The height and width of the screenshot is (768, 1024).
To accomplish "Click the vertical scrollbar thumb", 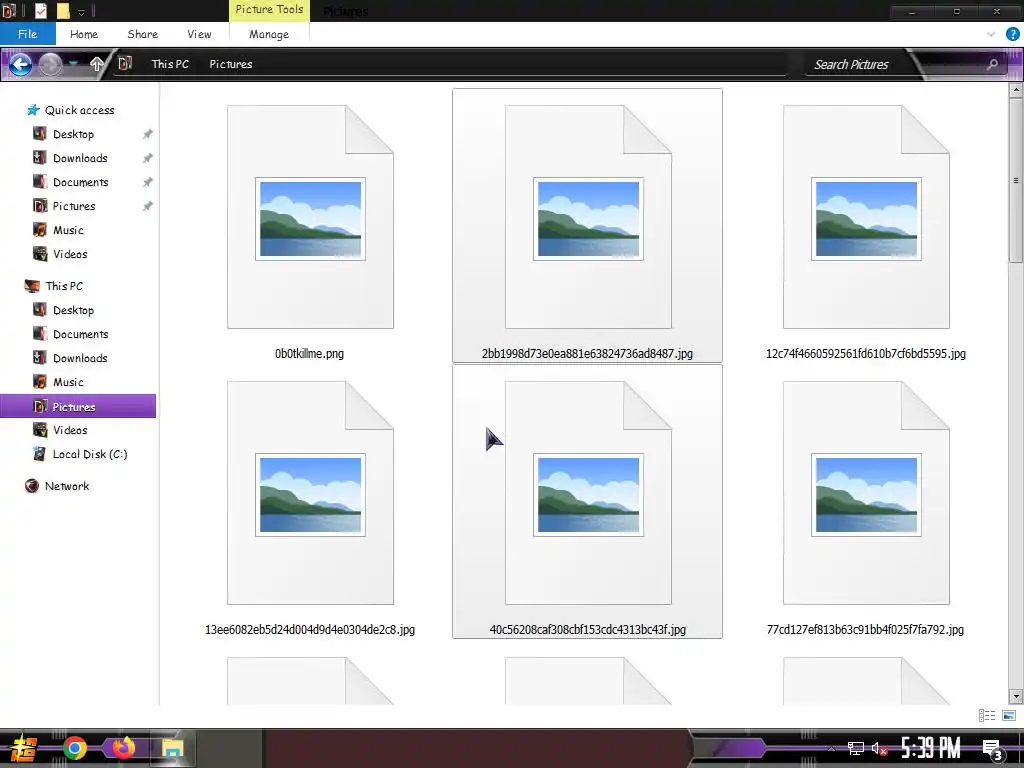I will pos(1016,181).
